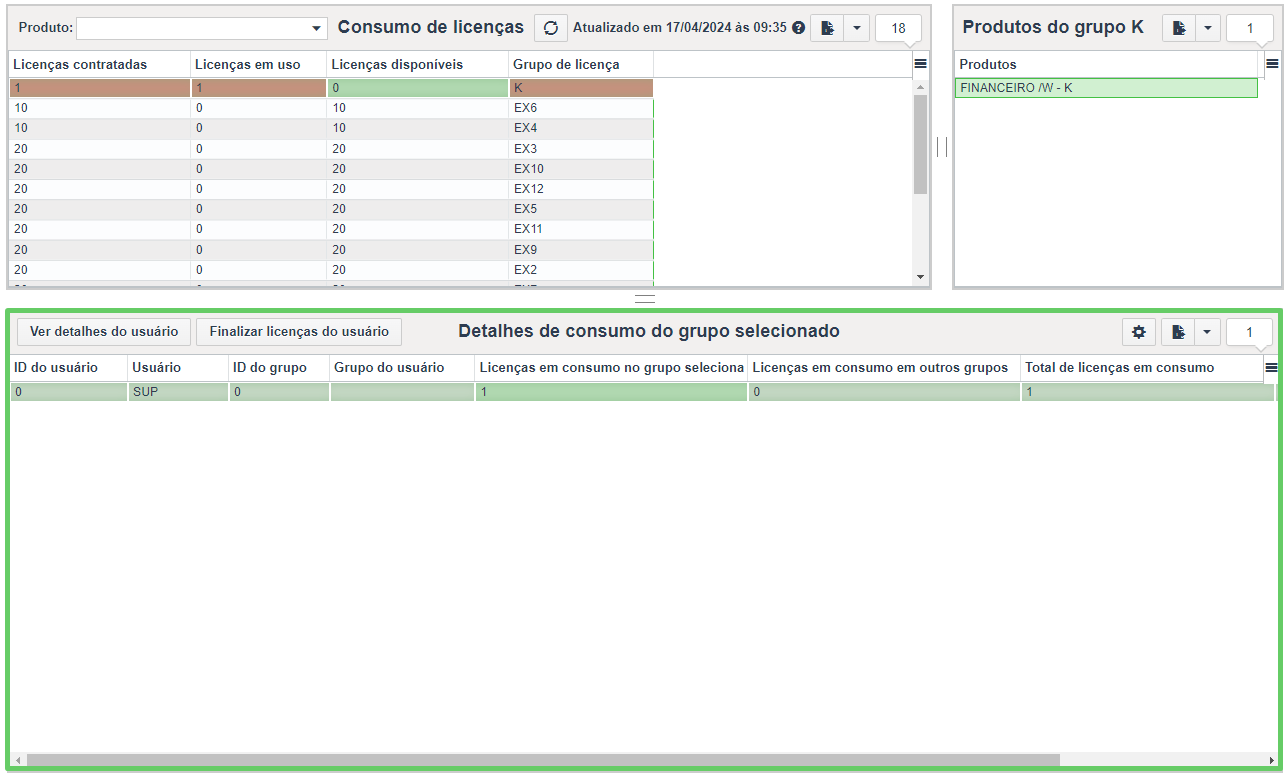Image resolution: width=1287 pixels, height=776 pixels.
Task: Click Finalizar licenças do usuário button
Action: coord(299,331)
